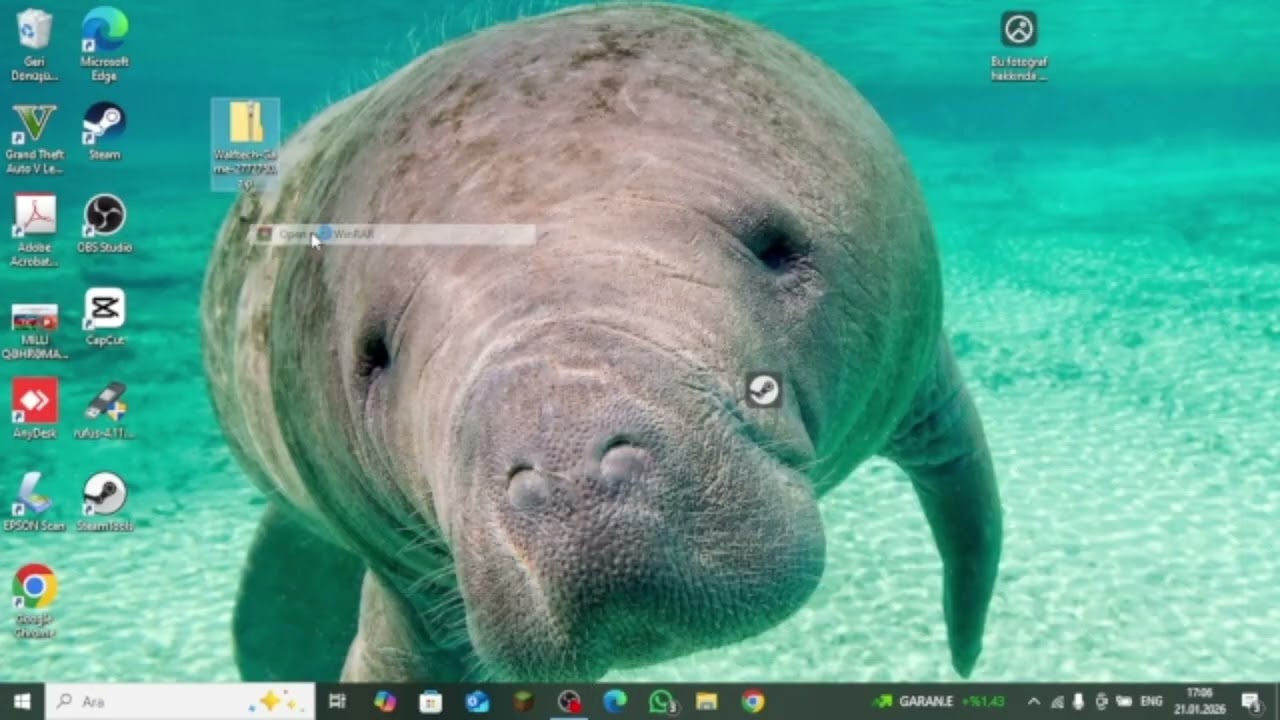Click the ENG input language indicator
Image resolution: width=1280 pixels, height=720 pixels.
pyautogui.click(x=1151, y=702)
